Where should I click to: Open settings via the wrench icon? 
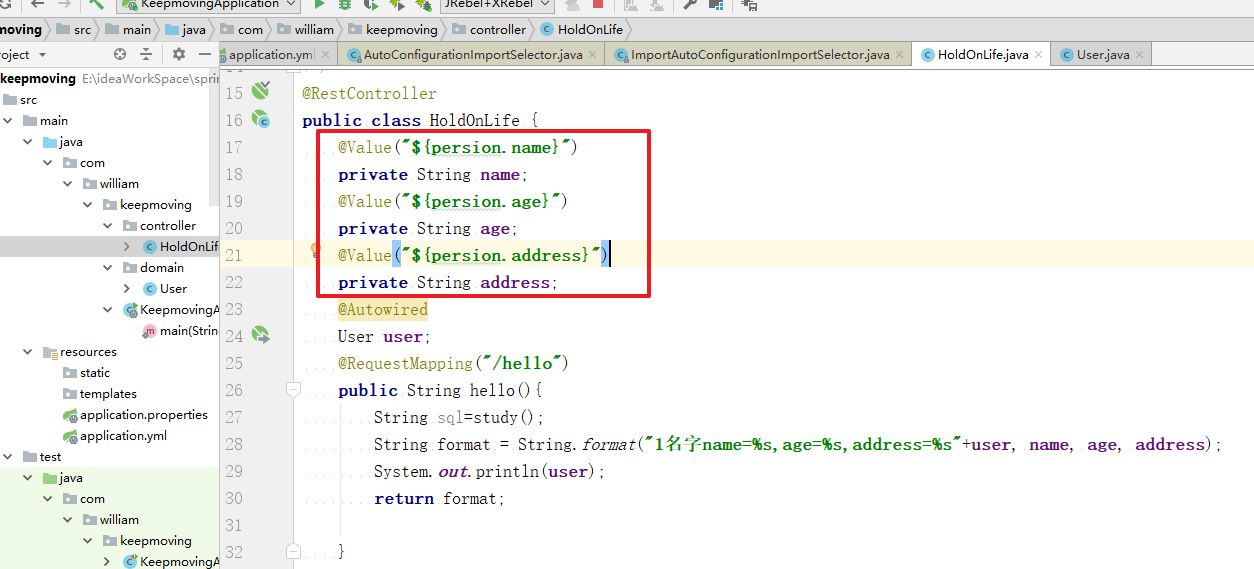click(690, 4)
